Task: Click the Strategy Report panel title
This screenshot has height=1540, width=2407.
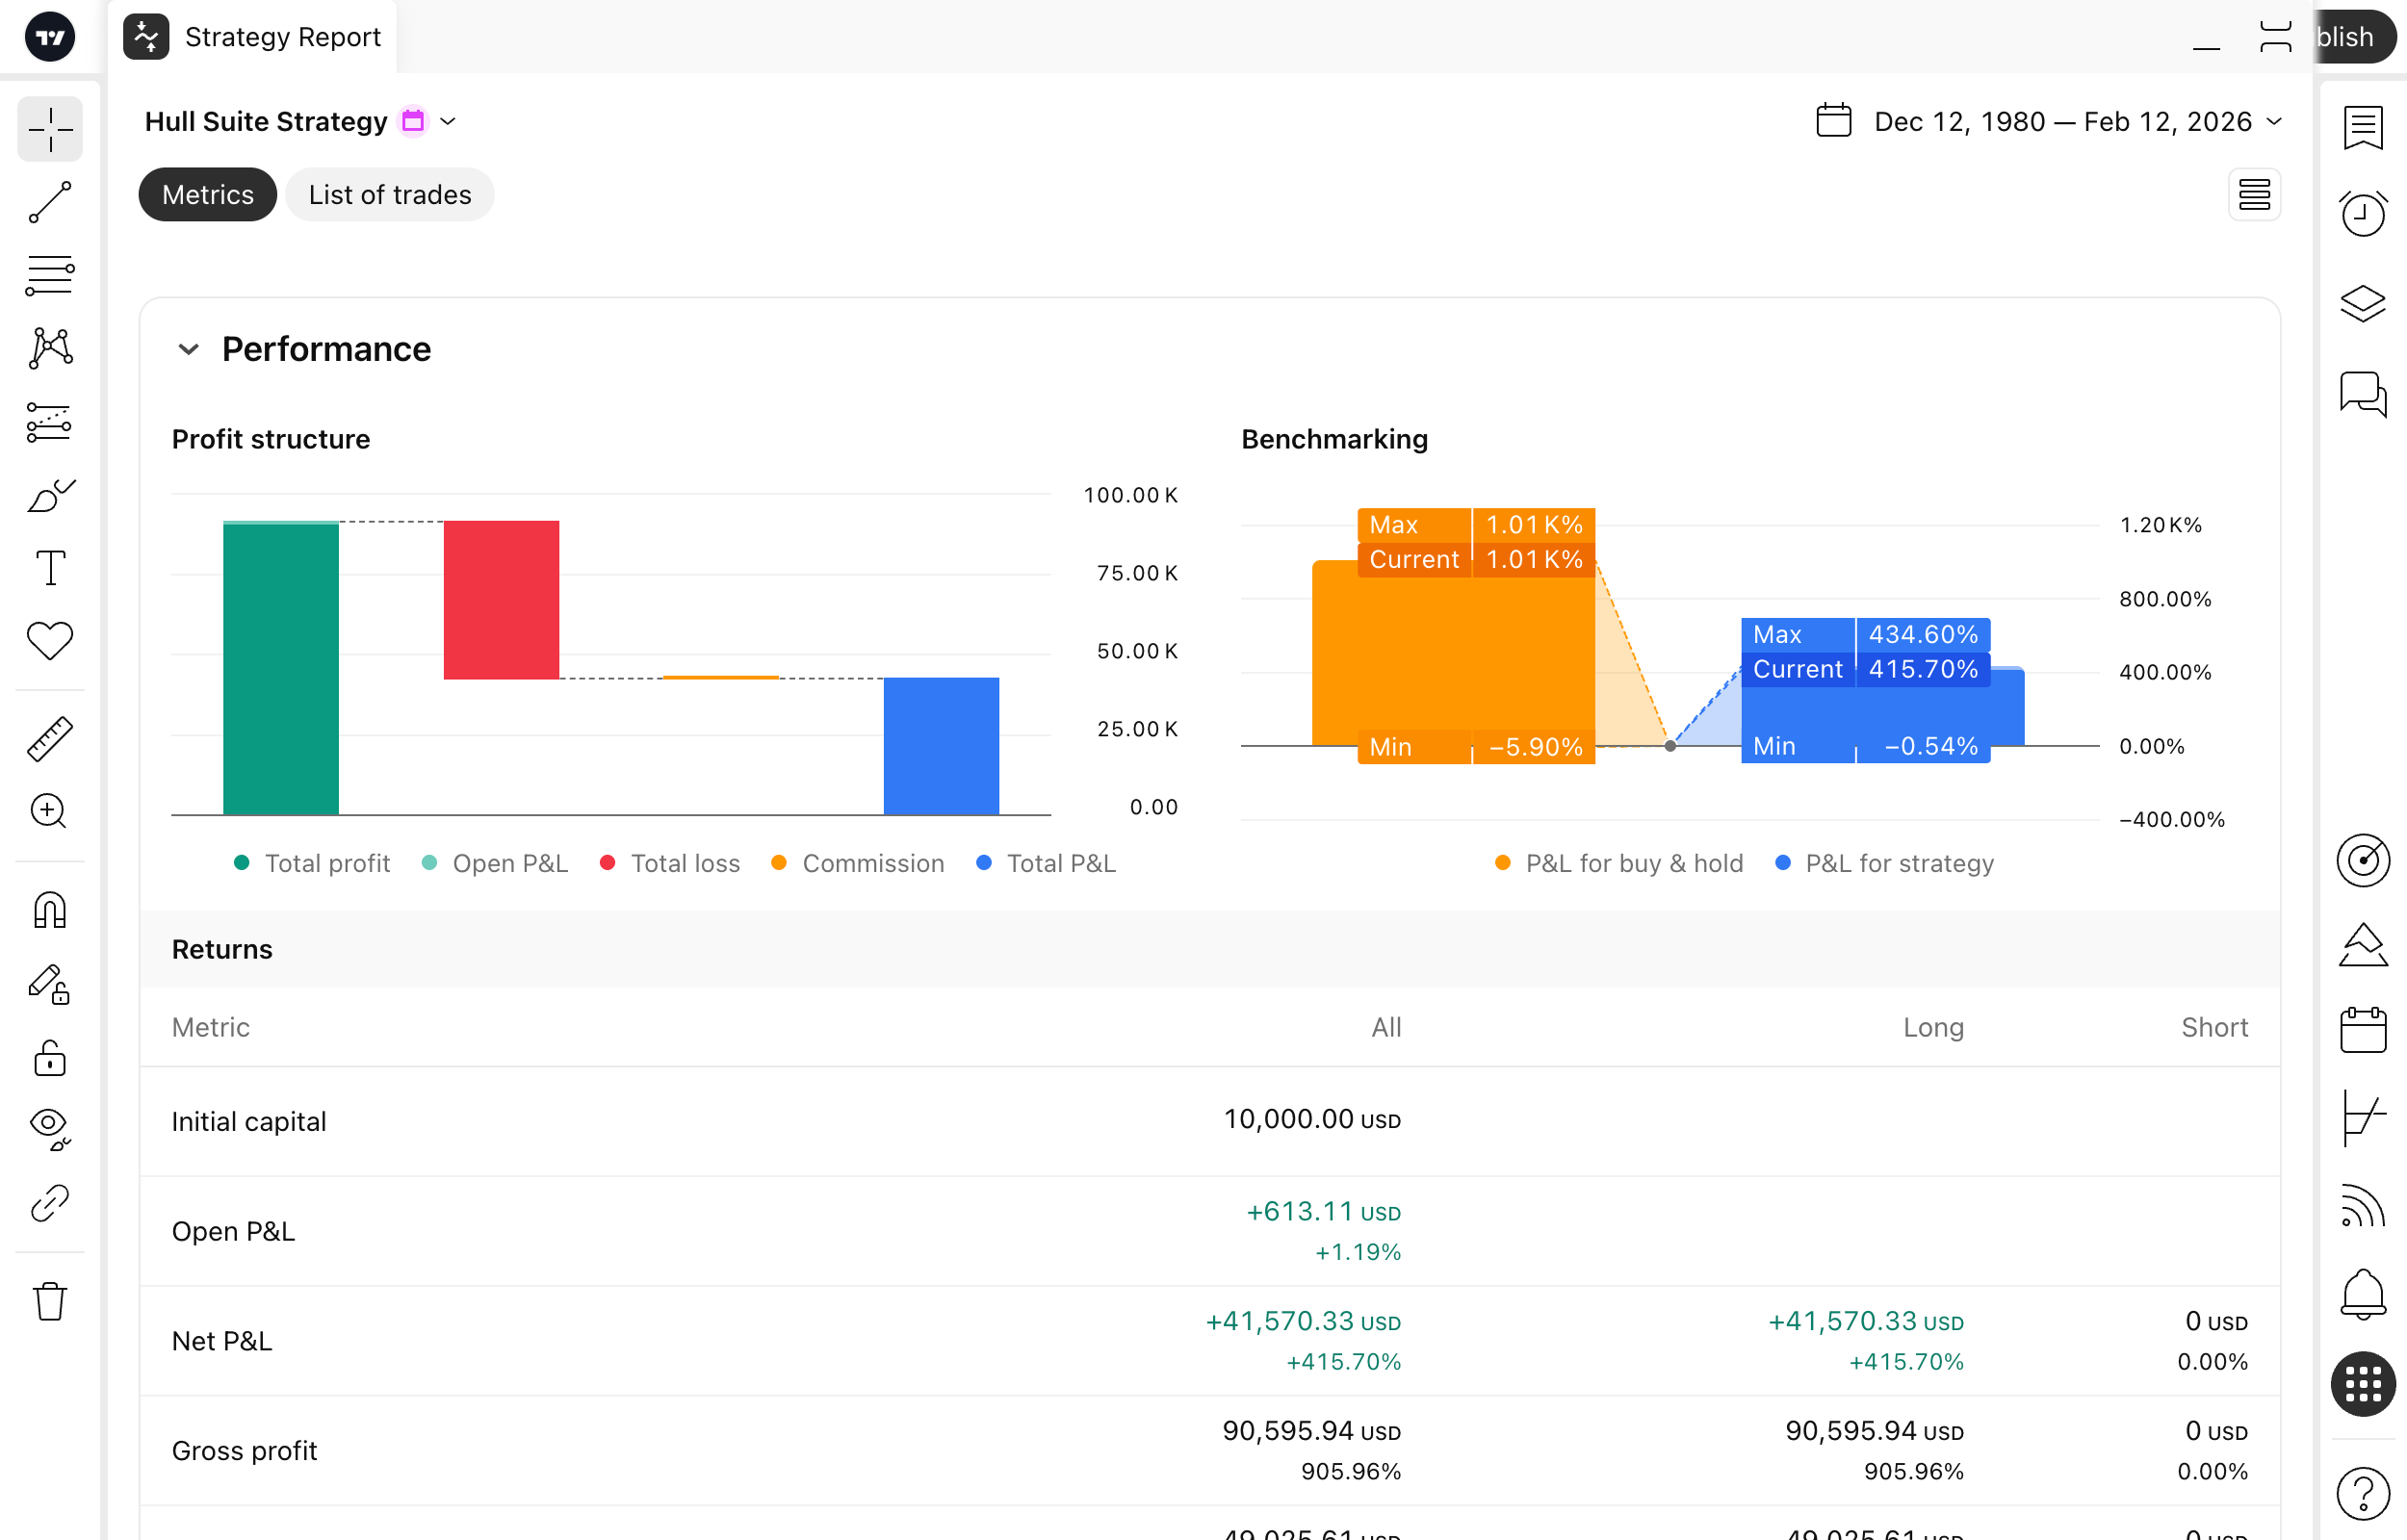Action: click(x=282, y=37)
